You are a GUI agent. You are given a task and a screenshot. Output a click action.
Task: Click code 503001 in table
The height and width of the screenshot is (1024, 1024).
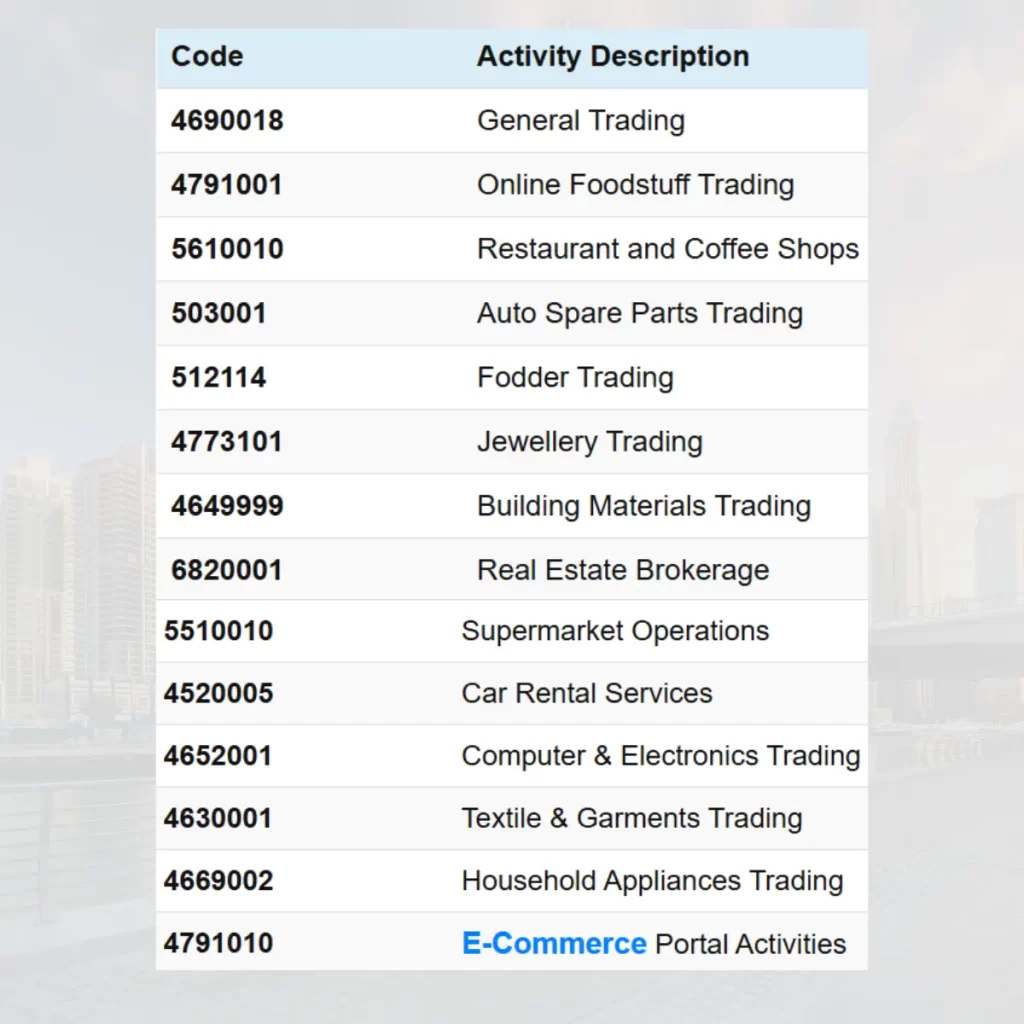(x=219, y=313)
